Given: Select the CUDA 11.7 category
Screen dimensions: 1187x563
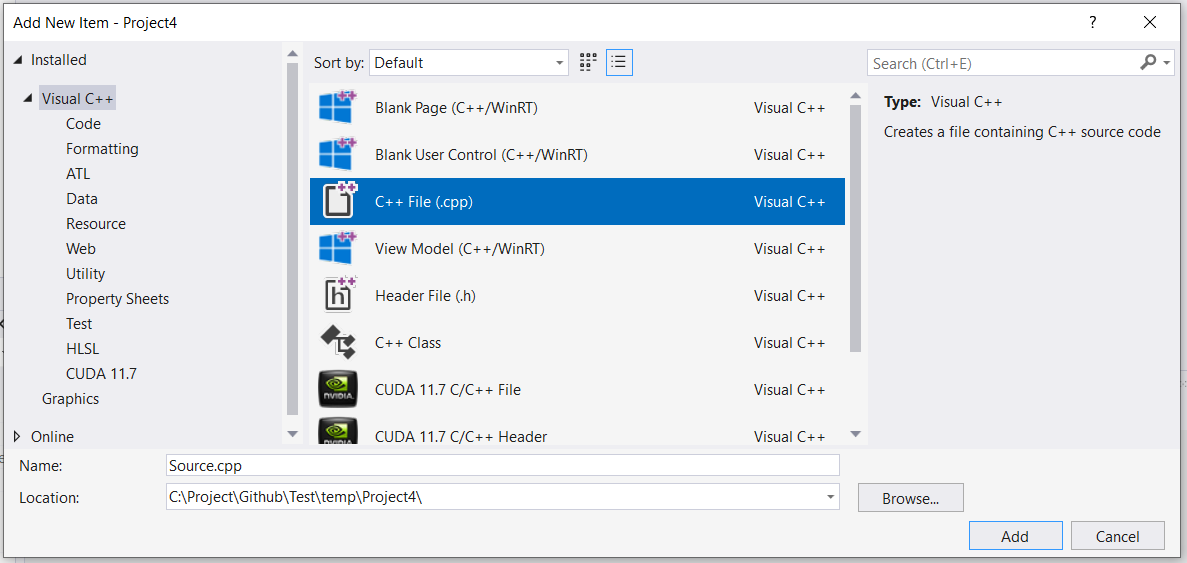Looking at the screenshot, I should (x=101, y=373).
